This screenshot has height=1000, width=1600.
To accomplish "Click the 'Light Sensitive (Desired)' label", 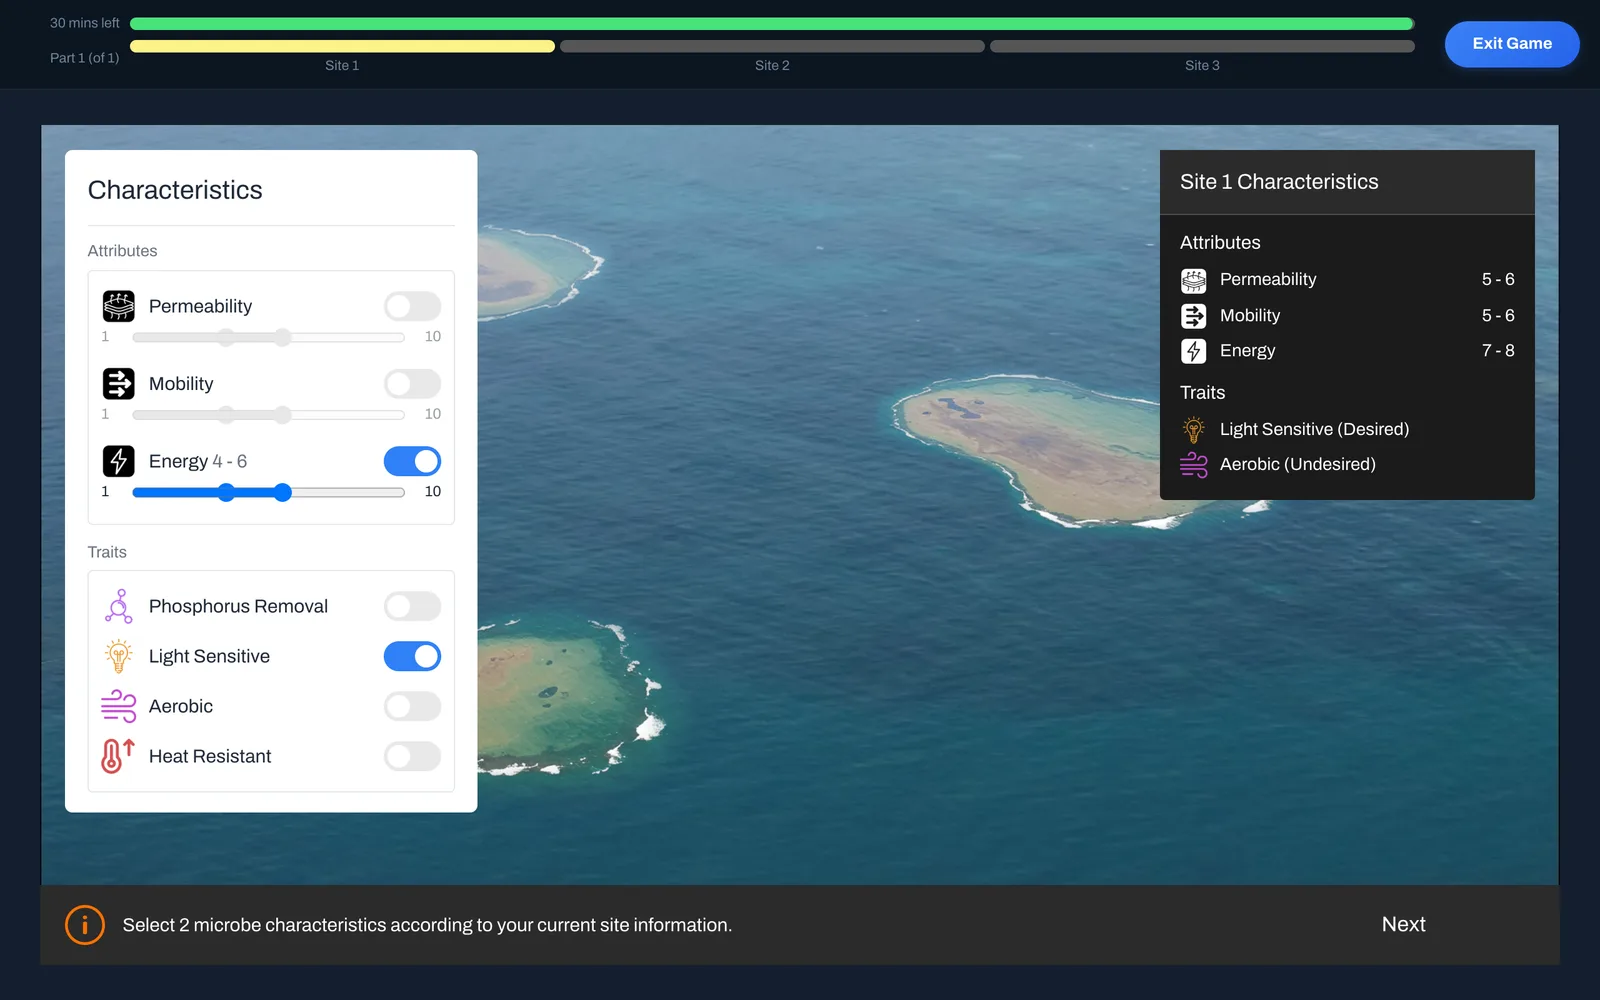I will [1314, 429].
